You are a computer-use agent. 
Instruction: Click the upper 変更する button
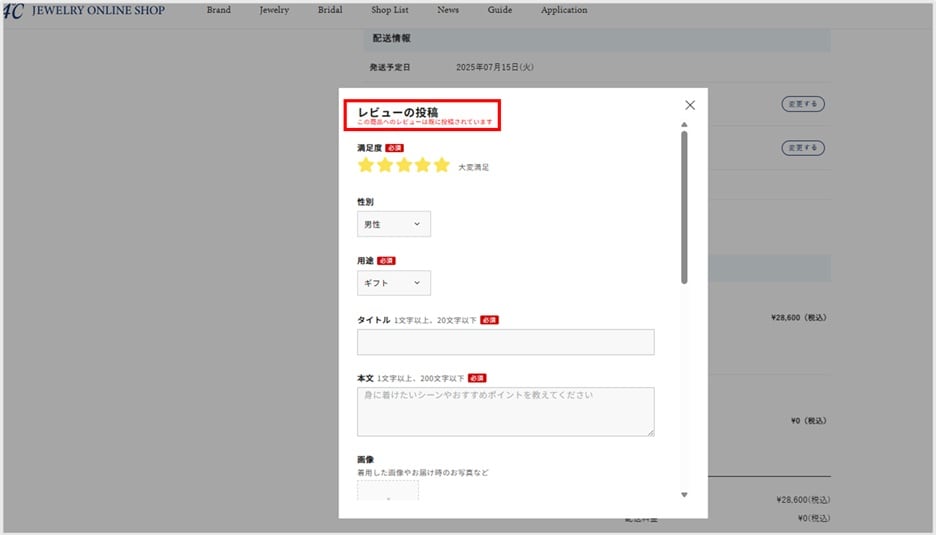pyautogui.click(x=803, y=104)
